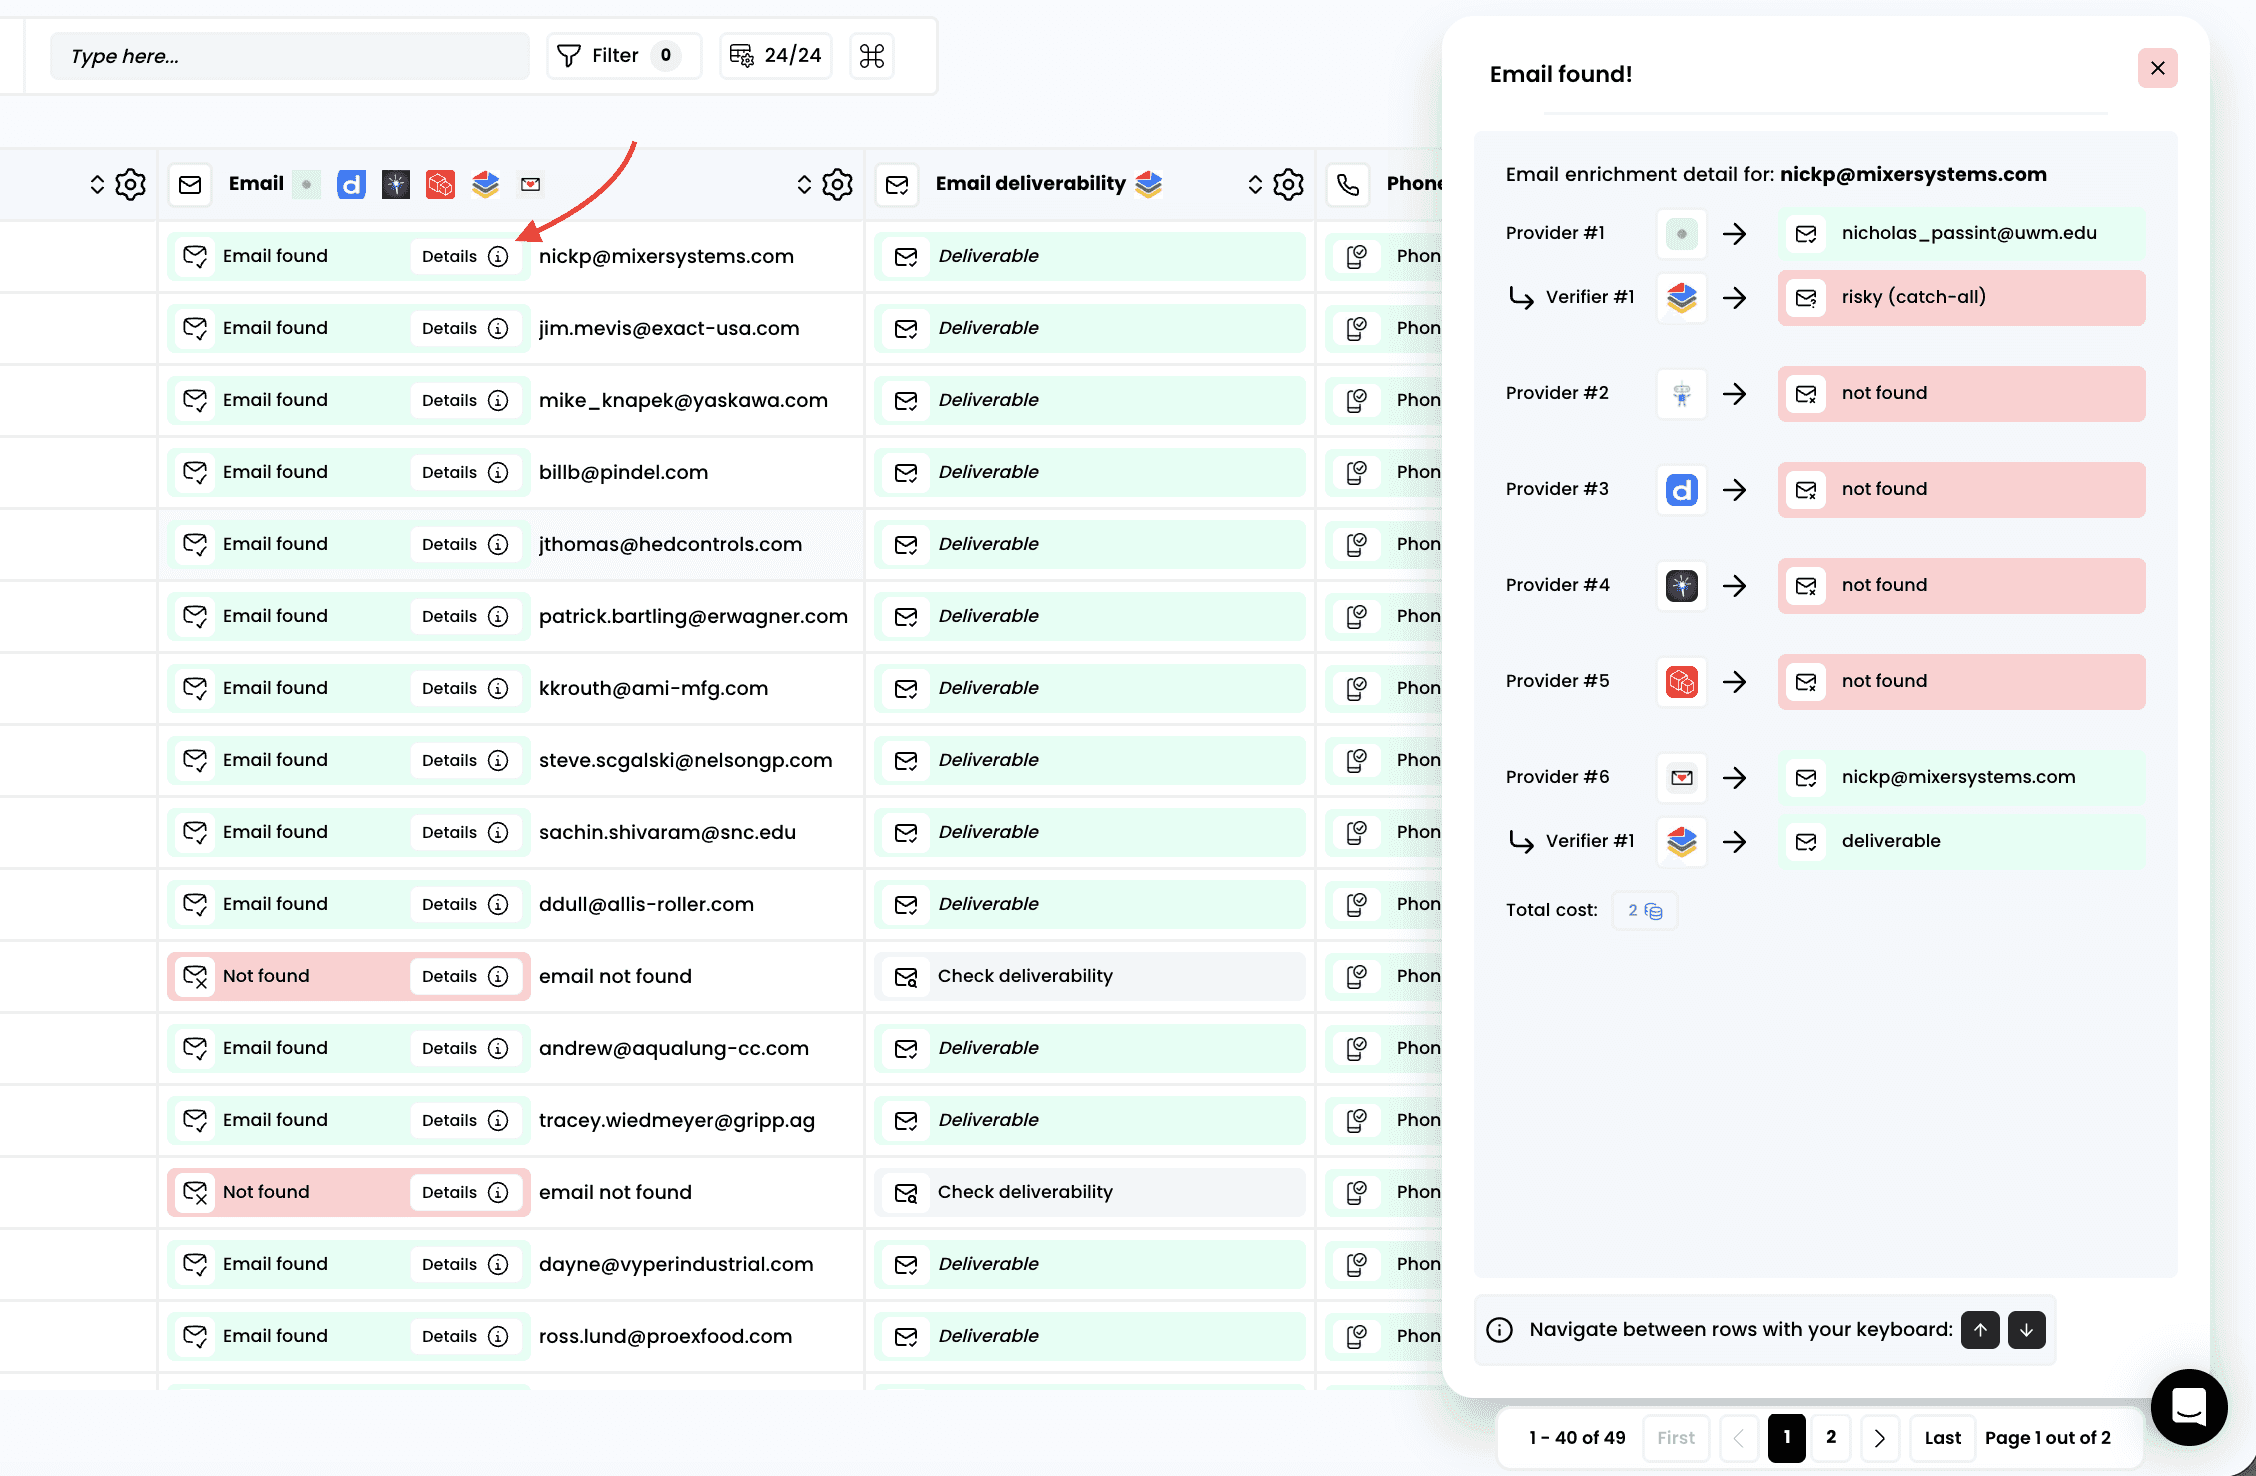The image size is (2256, 1476).
Task: Open the 24/24 columns selector
Action: pyautogui.click(x=776, y=56)
